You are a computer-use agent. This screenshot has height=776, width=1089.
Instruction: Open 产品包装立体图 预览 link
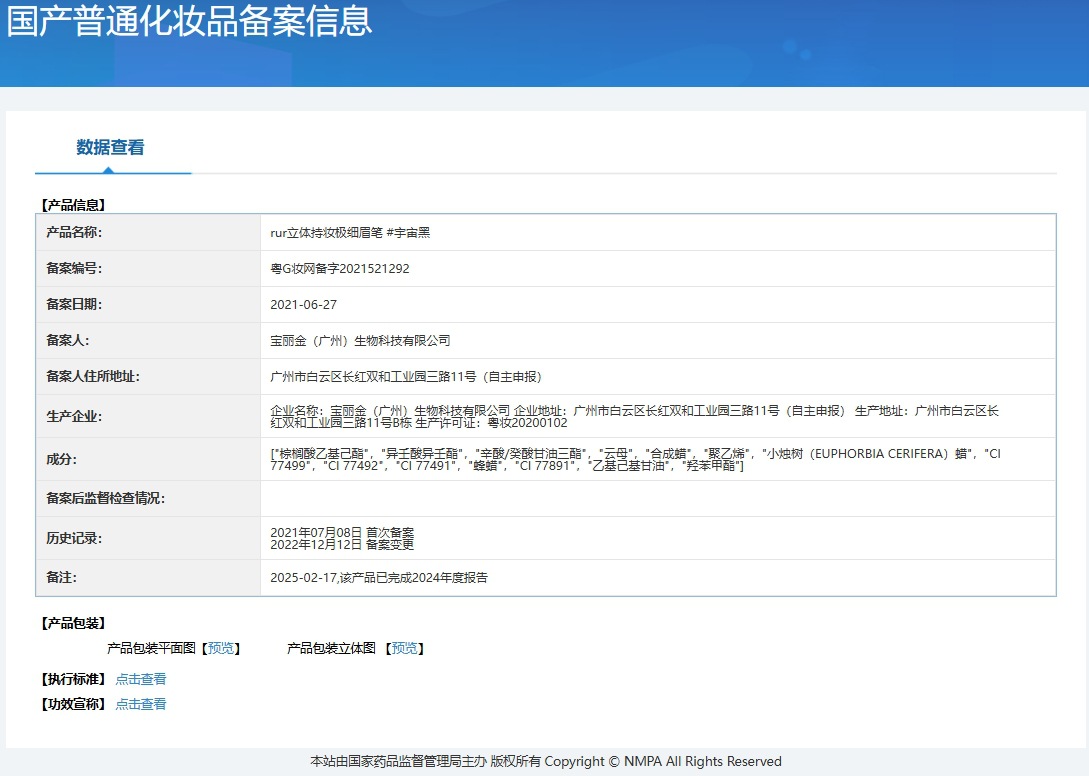(x=404, y=648)
